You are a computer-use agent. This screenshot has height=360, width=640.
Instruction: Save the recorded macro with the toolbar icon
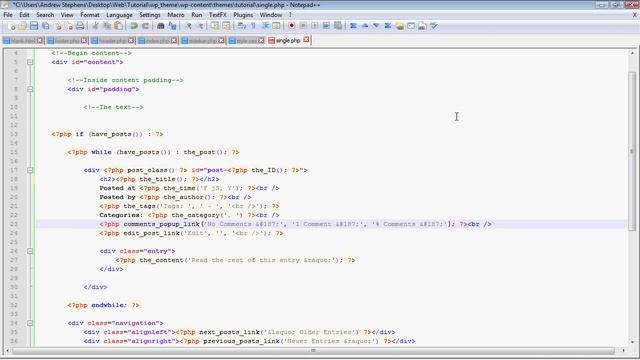click(x=338, y=26)
